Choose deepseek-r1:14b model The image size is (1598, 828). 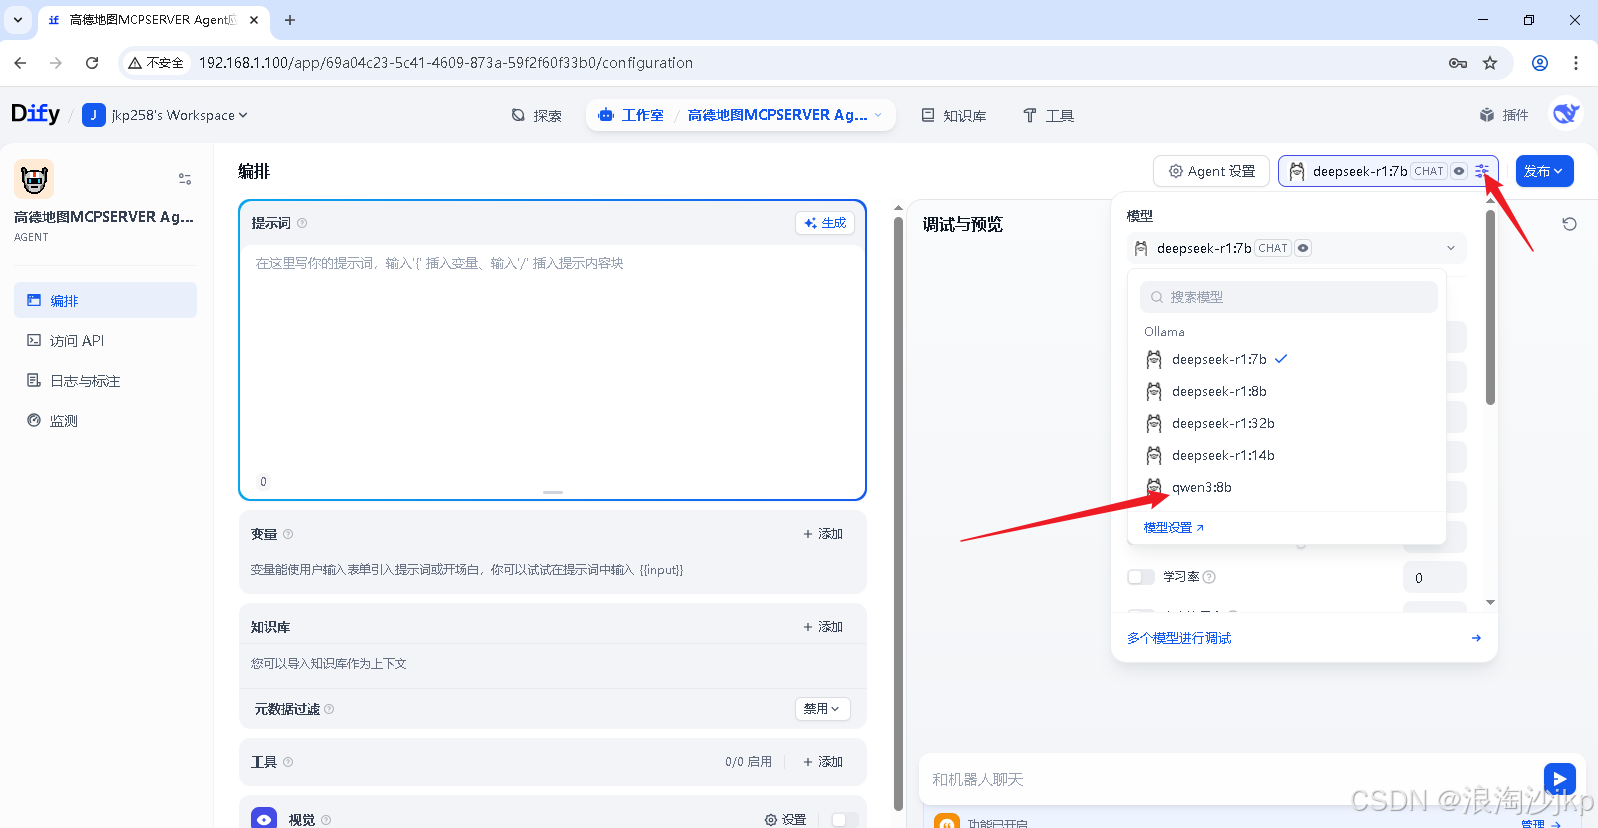pyautogui.click(x=1287, y=455)
